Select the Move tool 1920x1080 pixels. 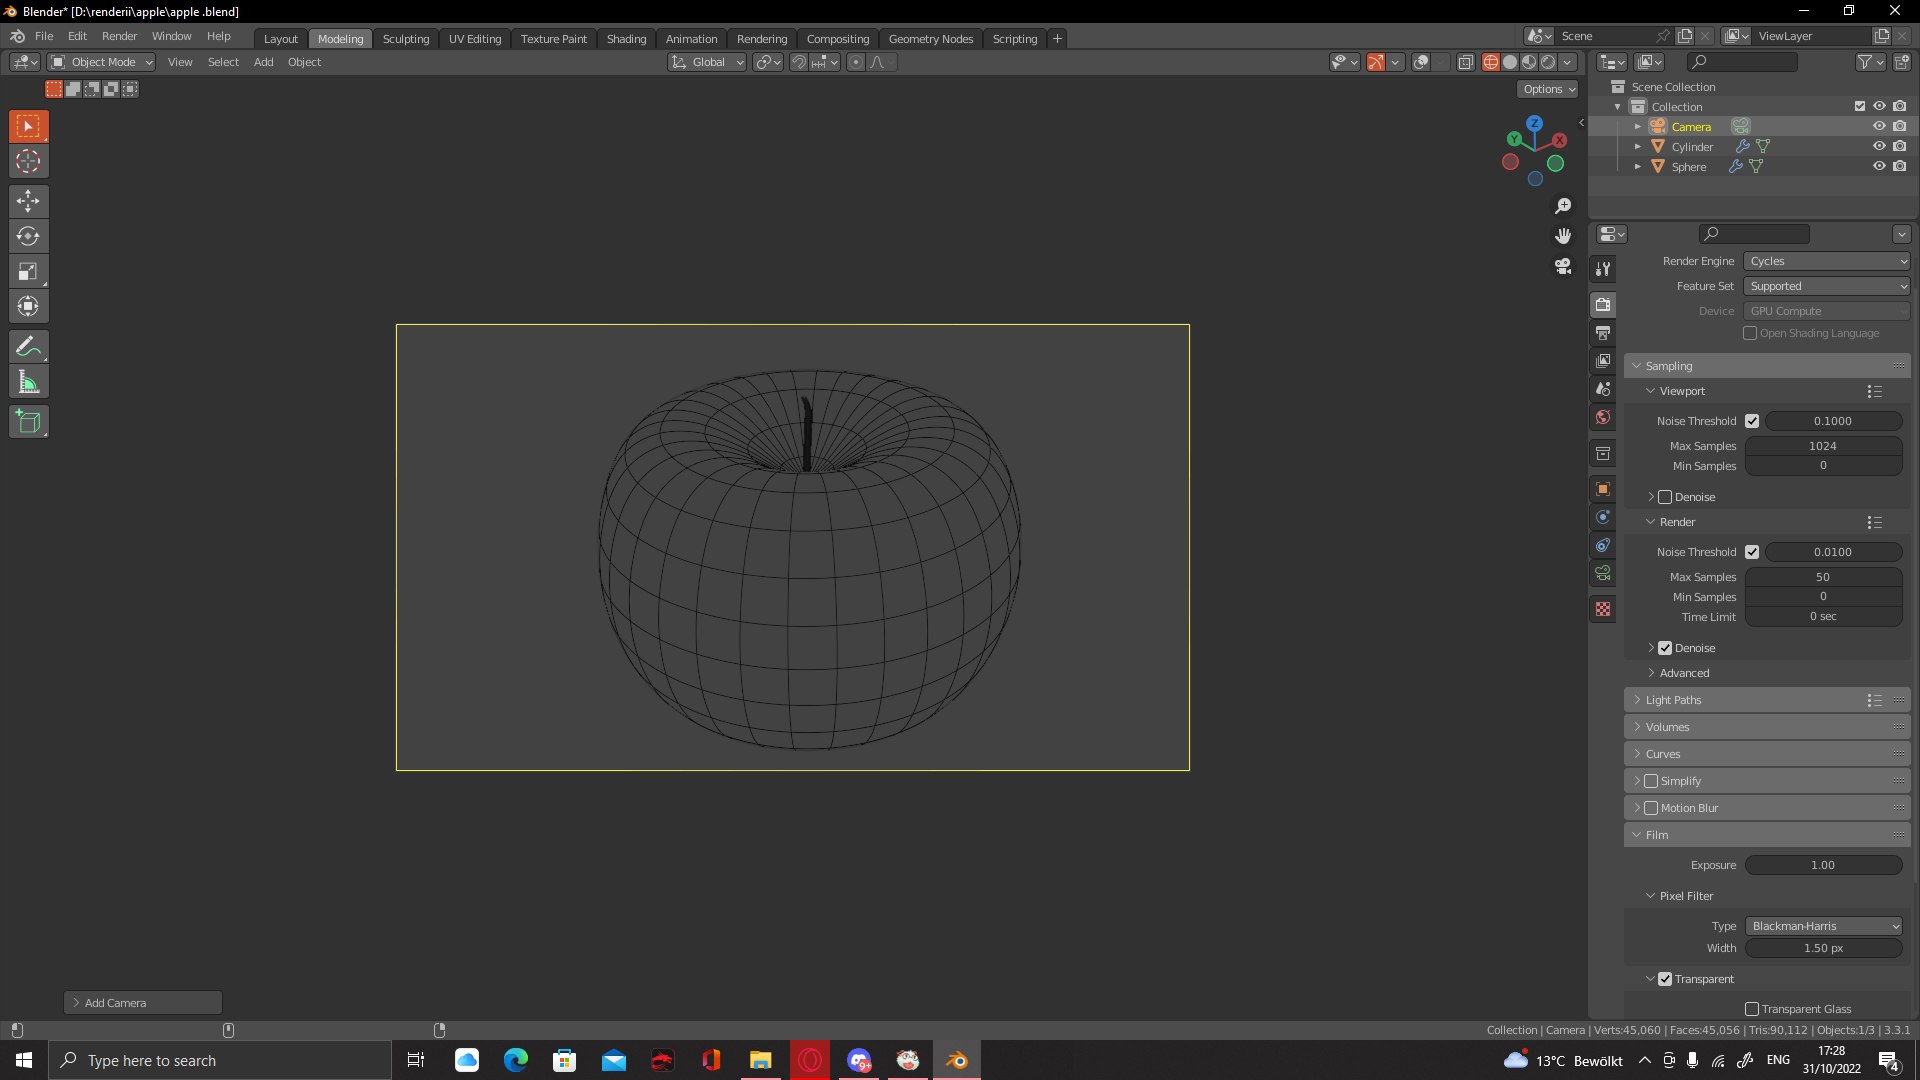[x=28, y=201]
